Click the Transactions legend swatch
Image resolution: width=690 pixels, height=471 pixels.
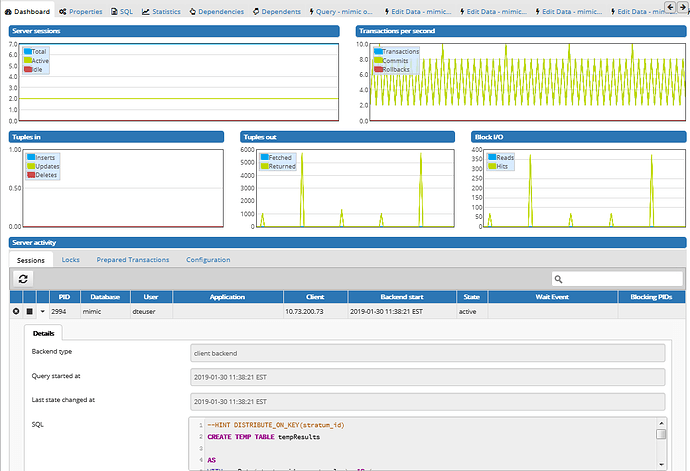tap(378, 51)
